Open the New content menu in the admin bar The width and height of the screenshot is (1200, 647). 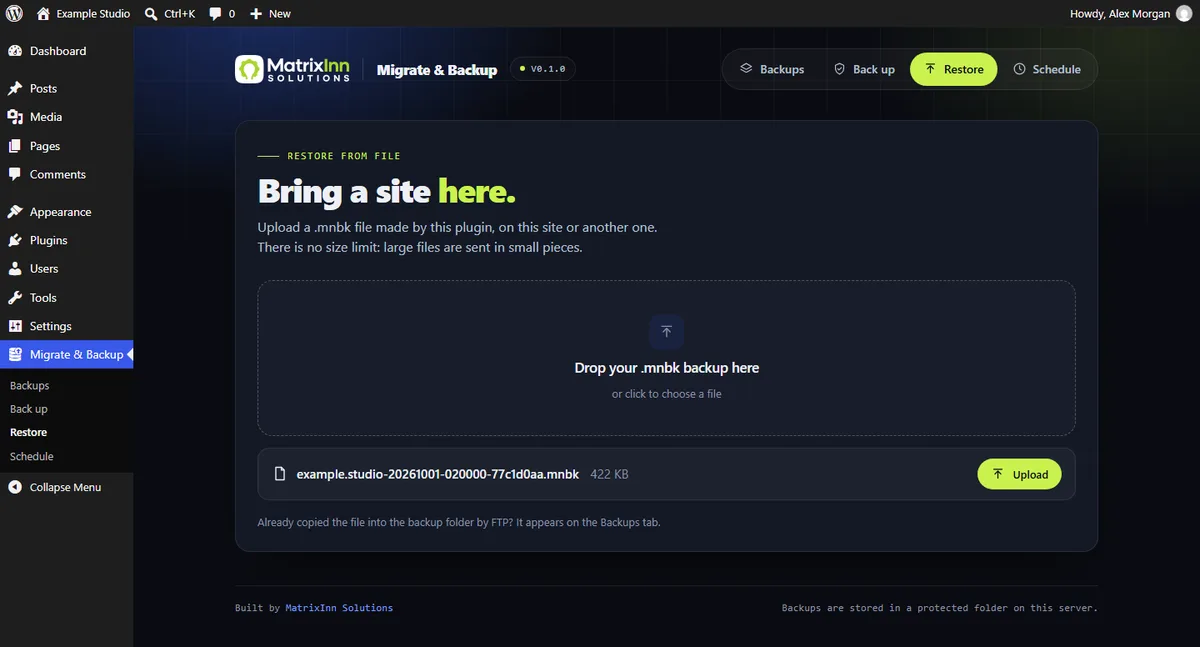270,14
